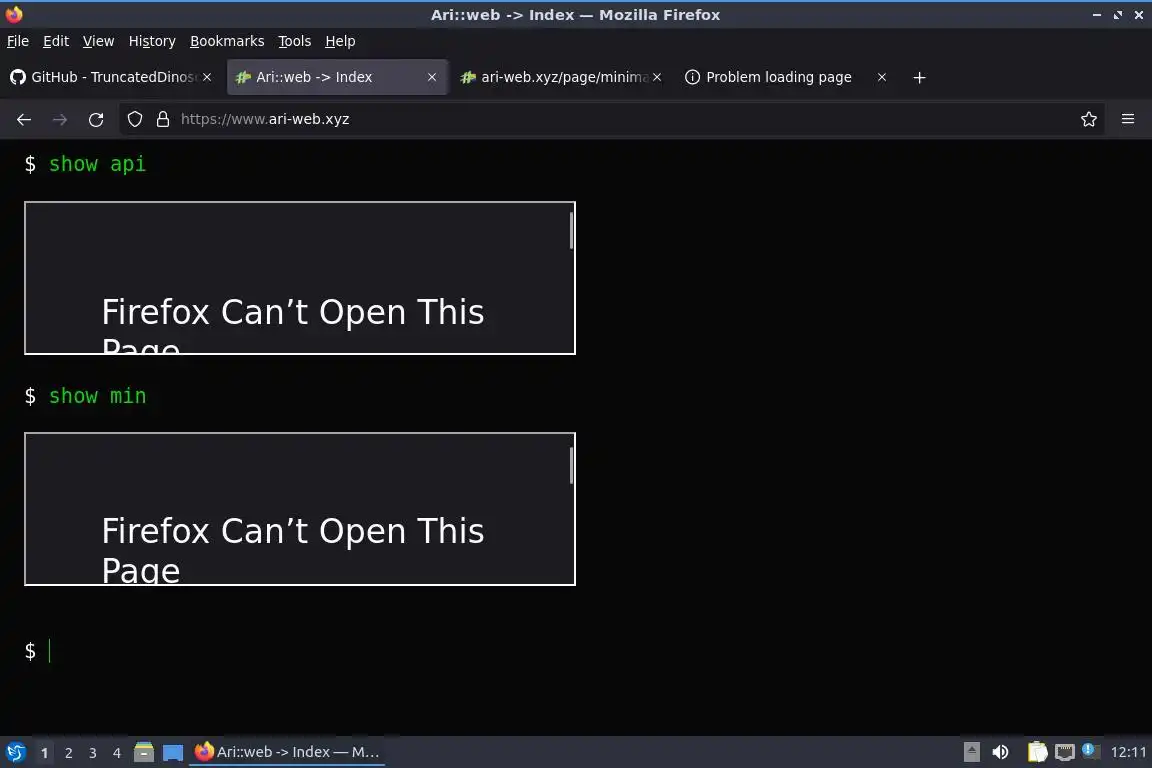Open the network connection tray icon
The image size is (1152, 768).
pos(1065,752)
